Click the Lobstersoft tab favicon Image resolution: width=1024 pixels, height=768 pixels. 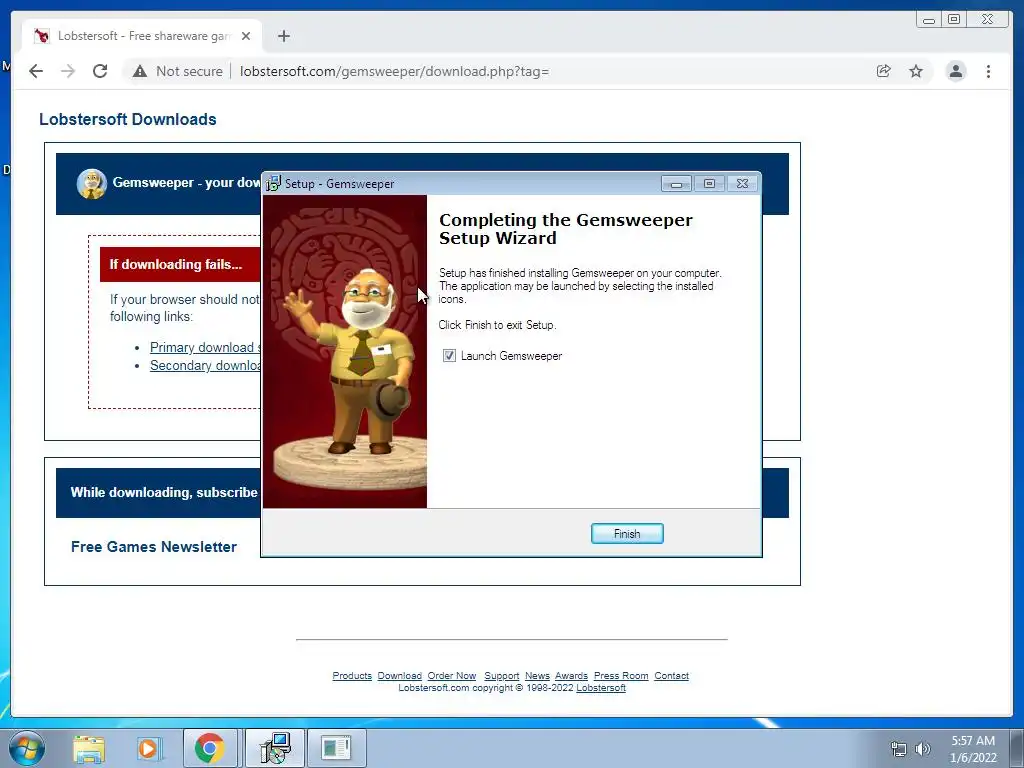point(42,36)
